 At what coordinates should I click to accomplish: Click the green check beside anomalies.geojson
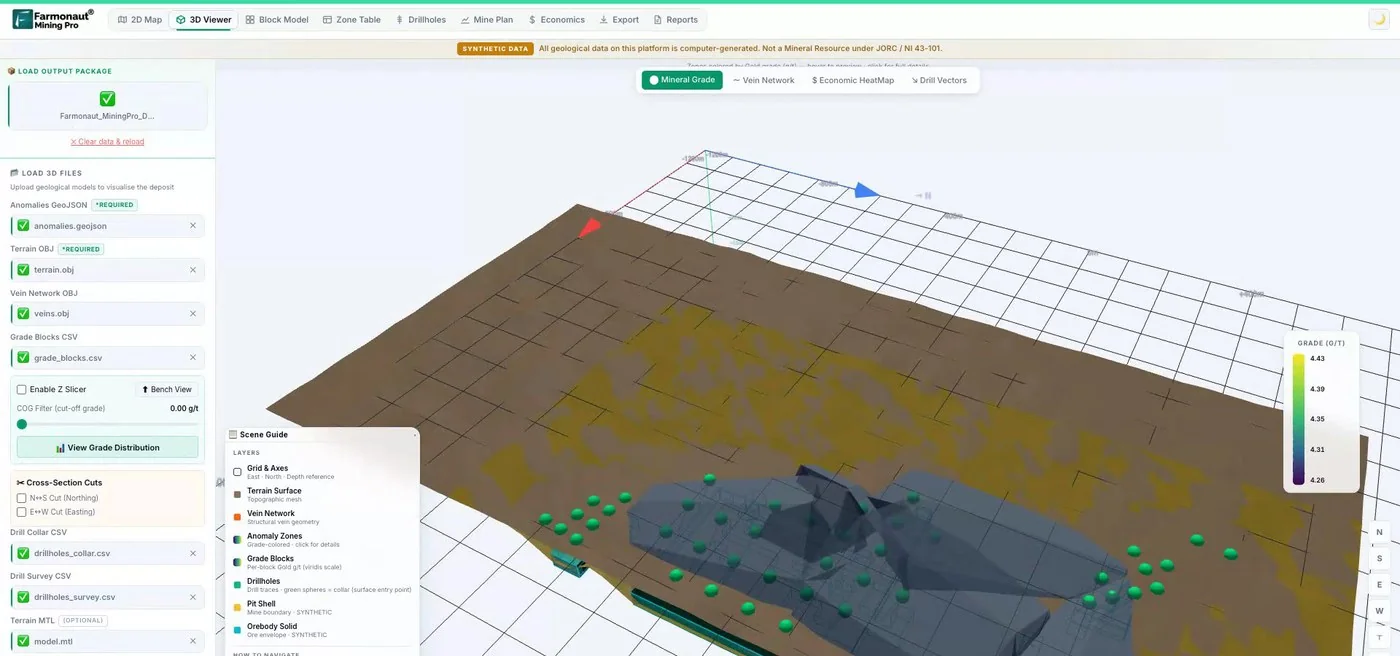pos(23,226)
